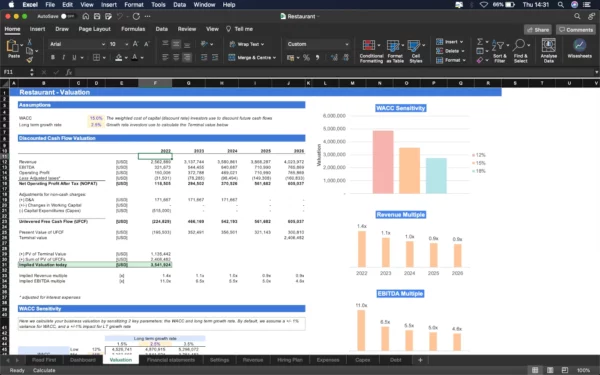
Task: Click the Paste clipboard icon
Action: 12,46
